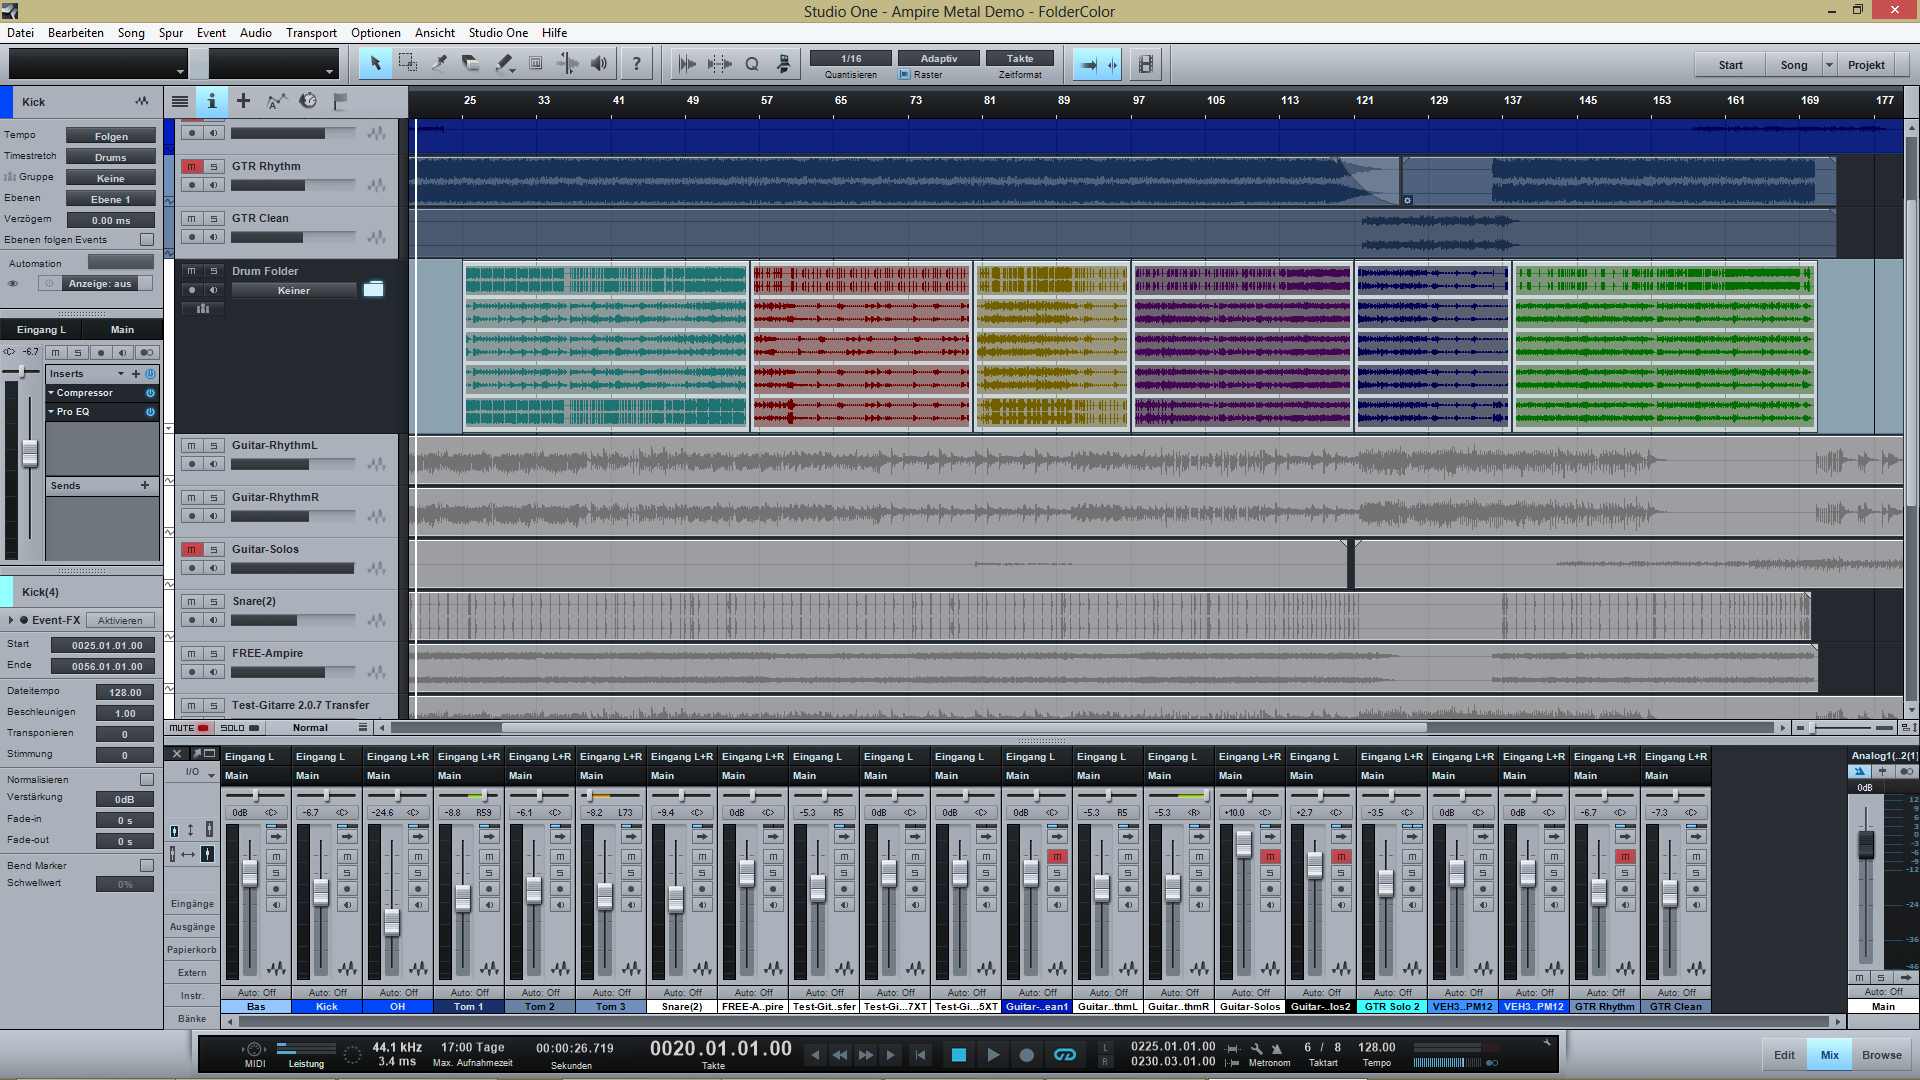Open the Ebenen Ebene 1 dropdown
The height and width of the screenshot is (1080, 1920).
point(111,199)
